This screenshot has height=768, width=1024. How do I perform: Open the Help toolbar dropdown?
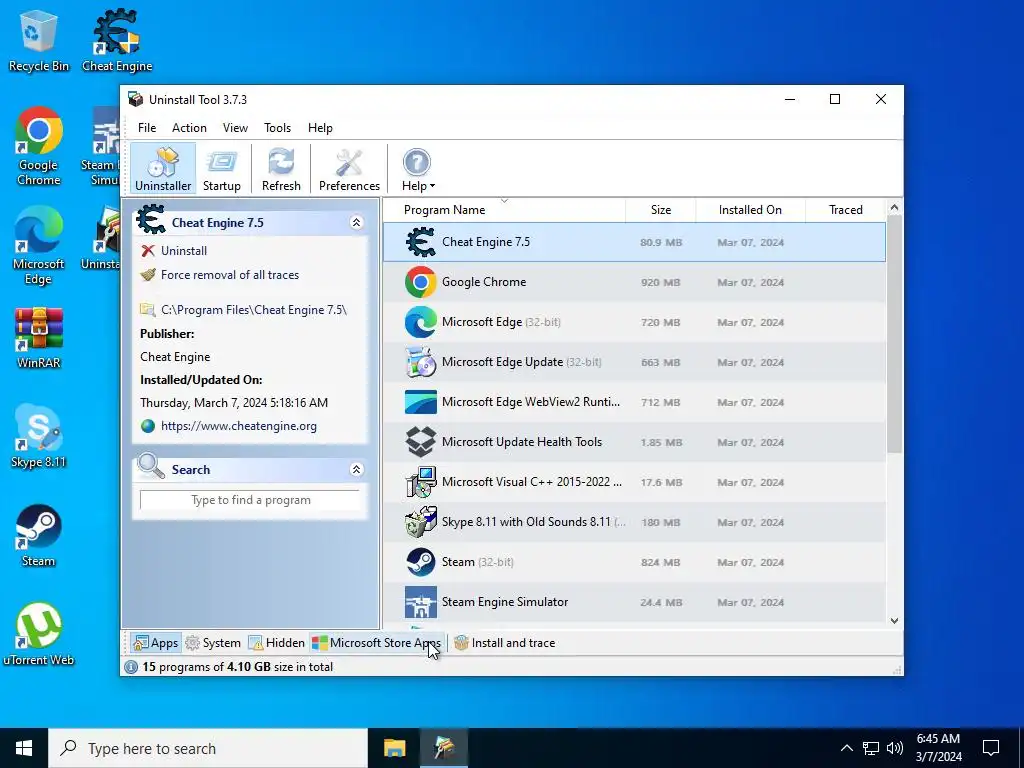[417, 168]
